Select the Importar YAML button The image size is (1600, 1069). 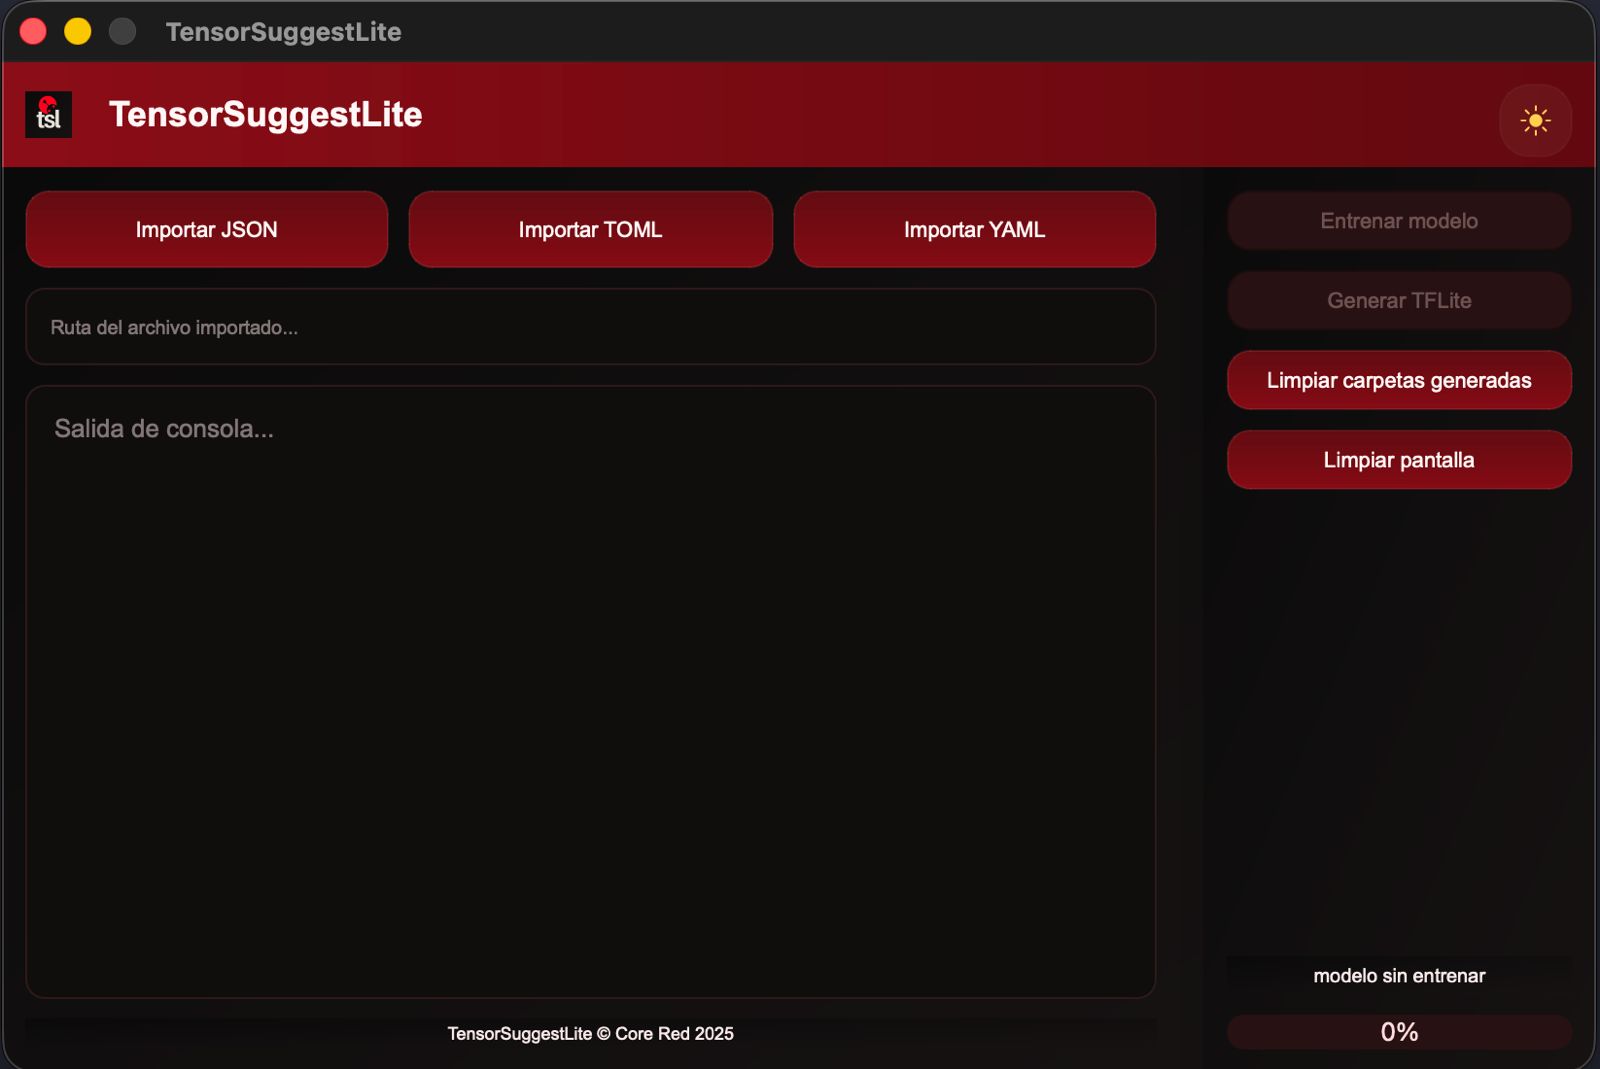click(x=974, y=229)
